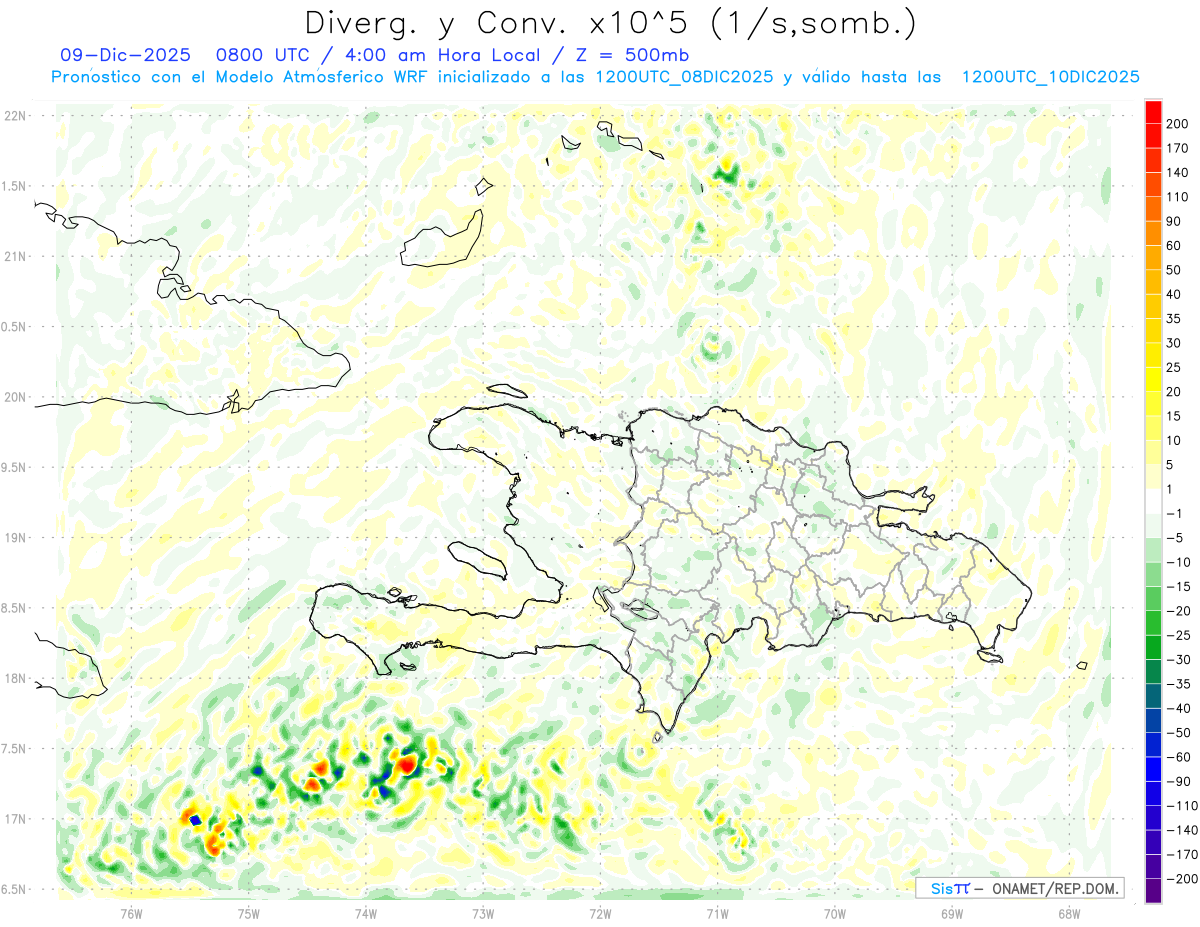This screenshot has width=1200, height=927.
Task: Click the latitude label '8.5N'
Action: pyautogui.click(x=14, y=608)
